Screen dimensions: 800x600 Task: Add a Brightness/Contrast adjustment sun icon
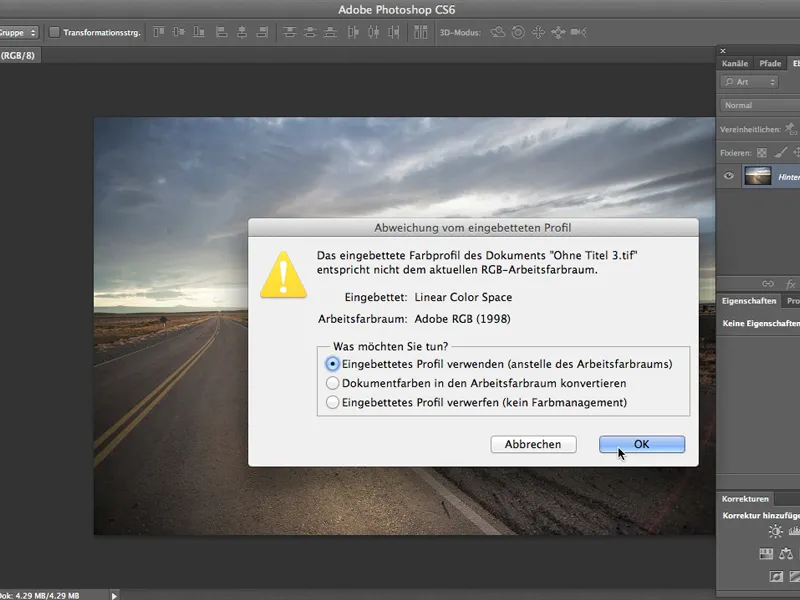(x=776, y=531)
